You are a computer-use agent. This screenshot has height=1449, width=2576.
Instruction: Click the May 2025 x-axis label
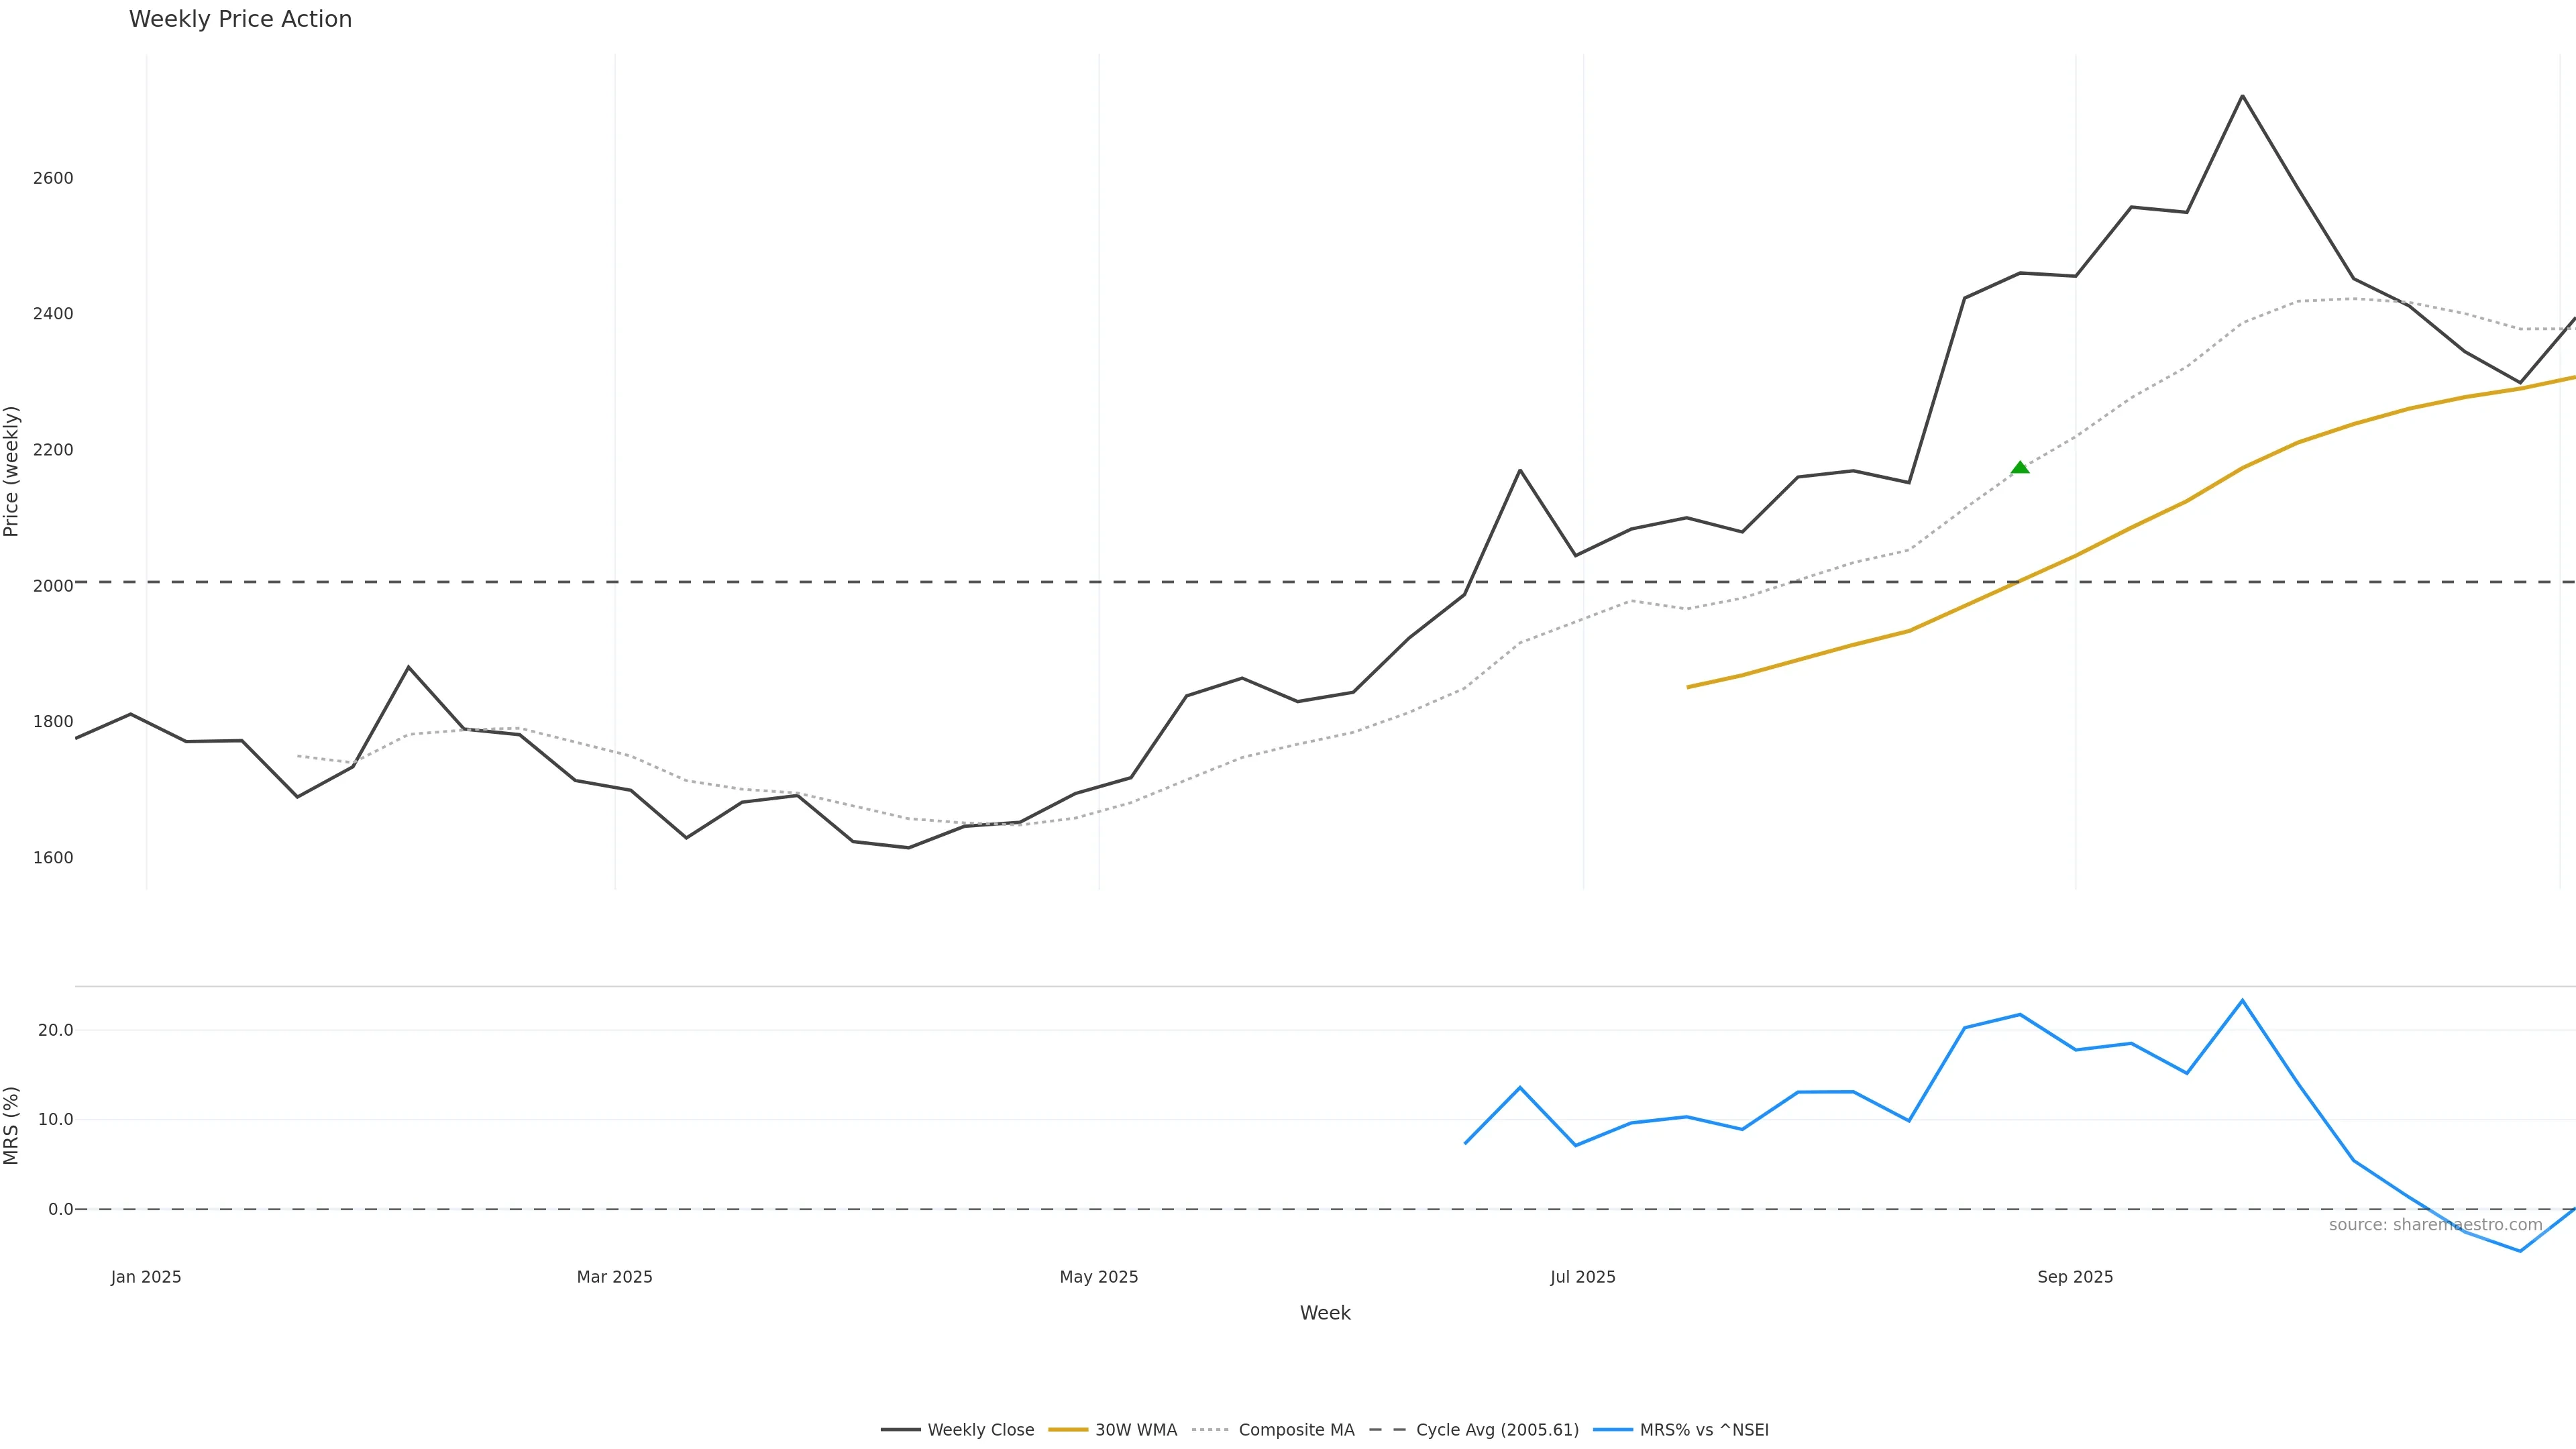[x=1098, y=1277]
